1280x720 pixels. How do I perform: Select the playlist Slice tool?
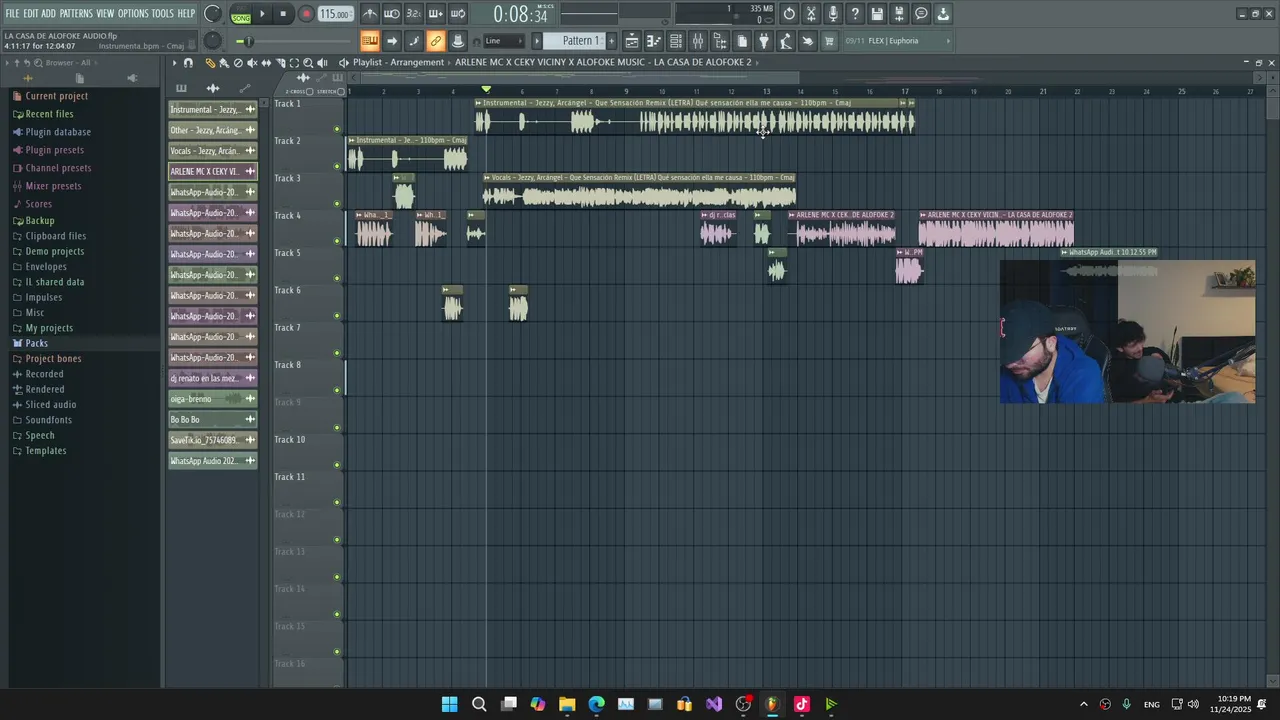click(x=280, y=62)
